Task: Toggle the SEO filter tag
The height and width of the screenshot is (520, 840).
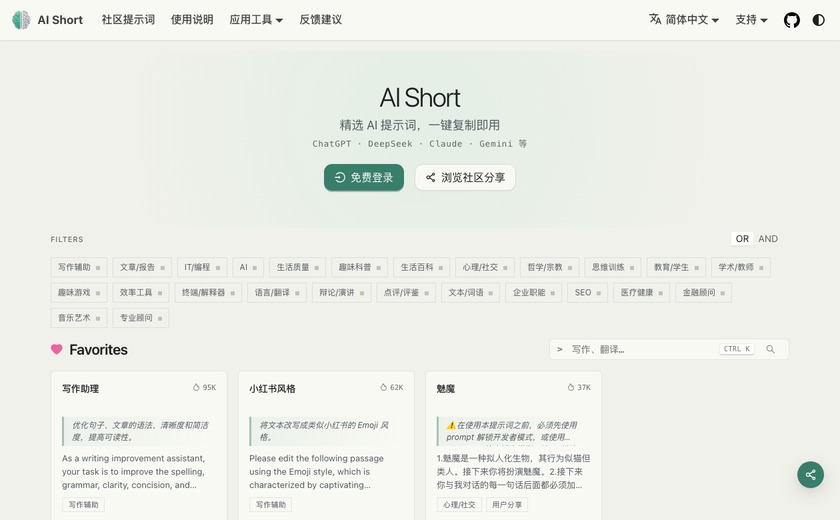Action: [588, 292]
